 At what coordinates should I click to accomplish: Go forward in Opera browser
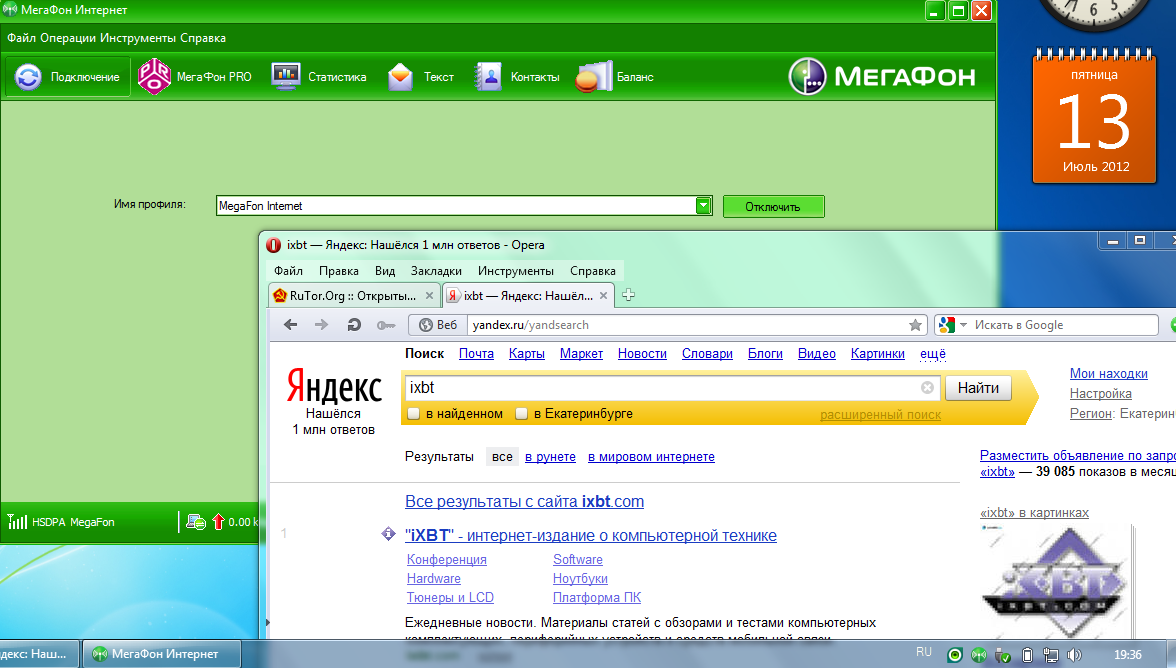tap(321, 325)
